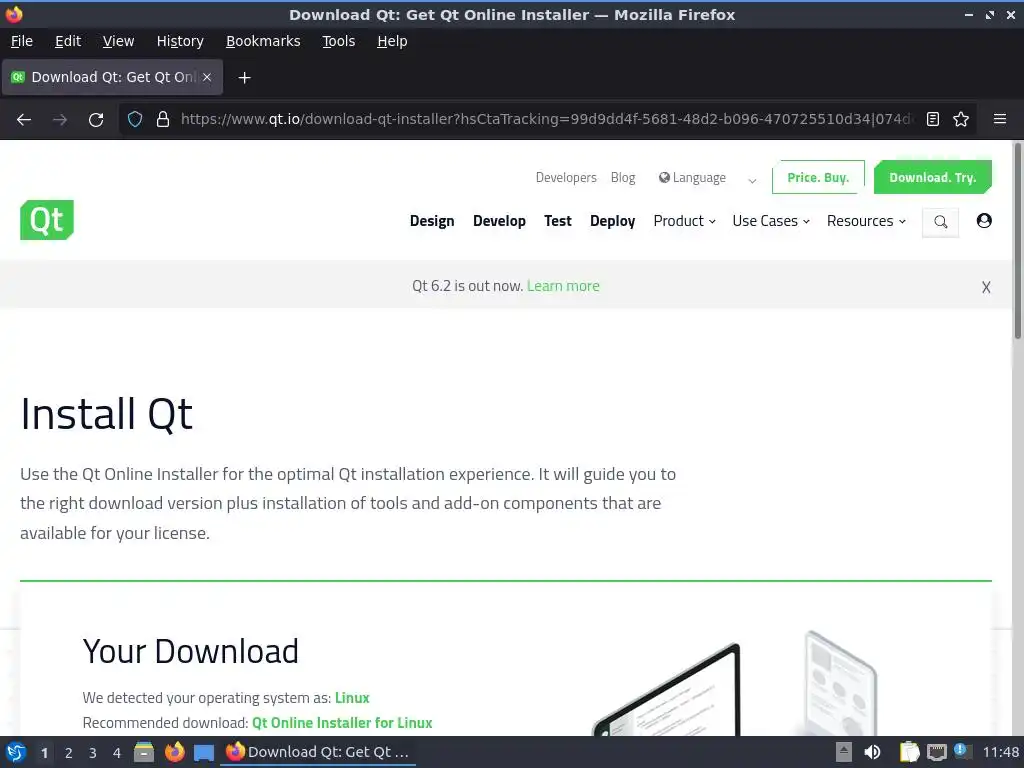Open the View menu
The image size is (1024, 768).
point(118,41)
